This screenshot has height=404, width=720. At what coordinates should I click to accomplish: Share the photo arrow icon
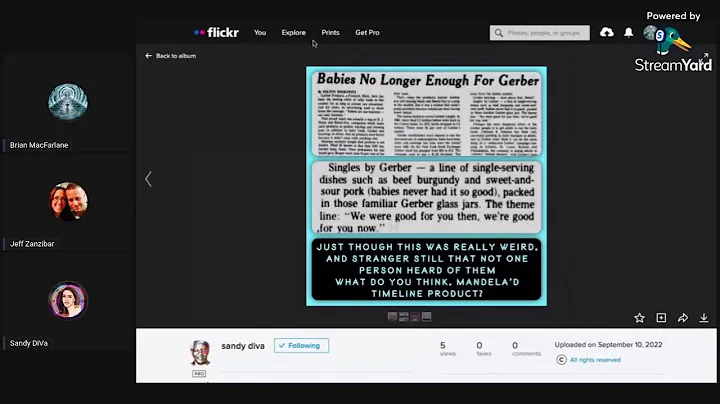click(x=683, y=318)
